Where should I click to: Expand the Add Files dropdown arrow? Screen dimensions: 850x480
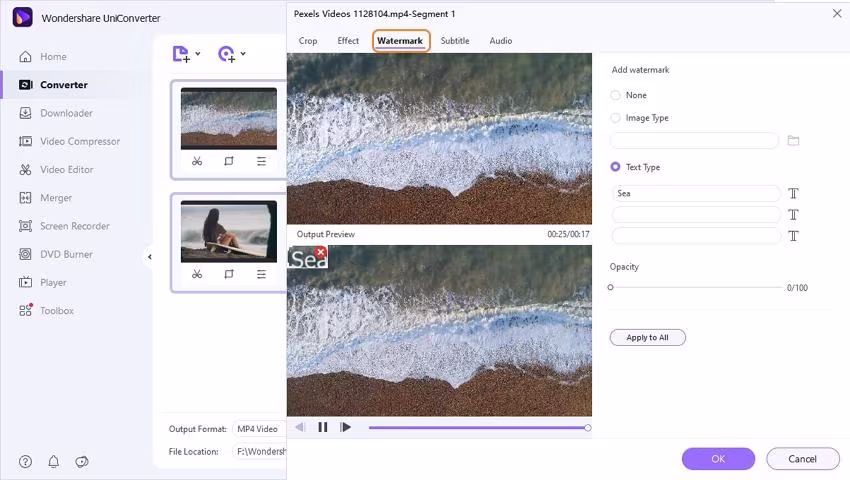[x=198, y=53]
